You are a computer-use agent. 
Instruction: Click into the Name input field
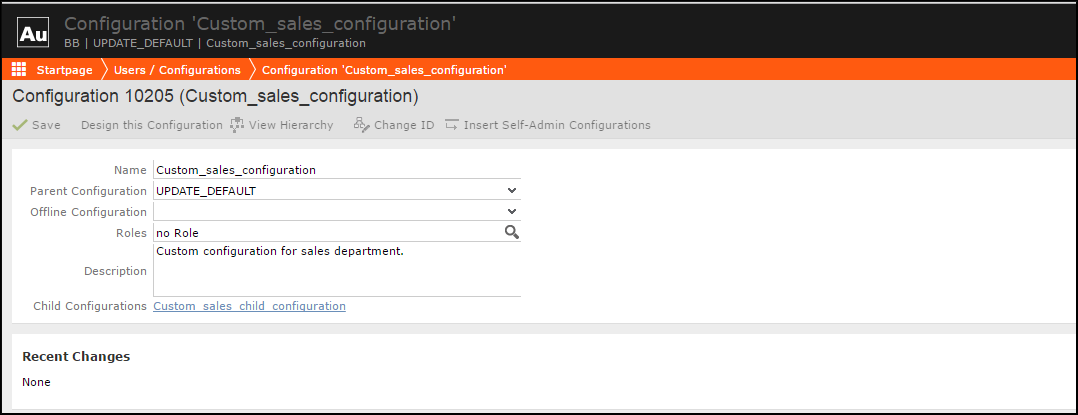[x=336, y=170]
